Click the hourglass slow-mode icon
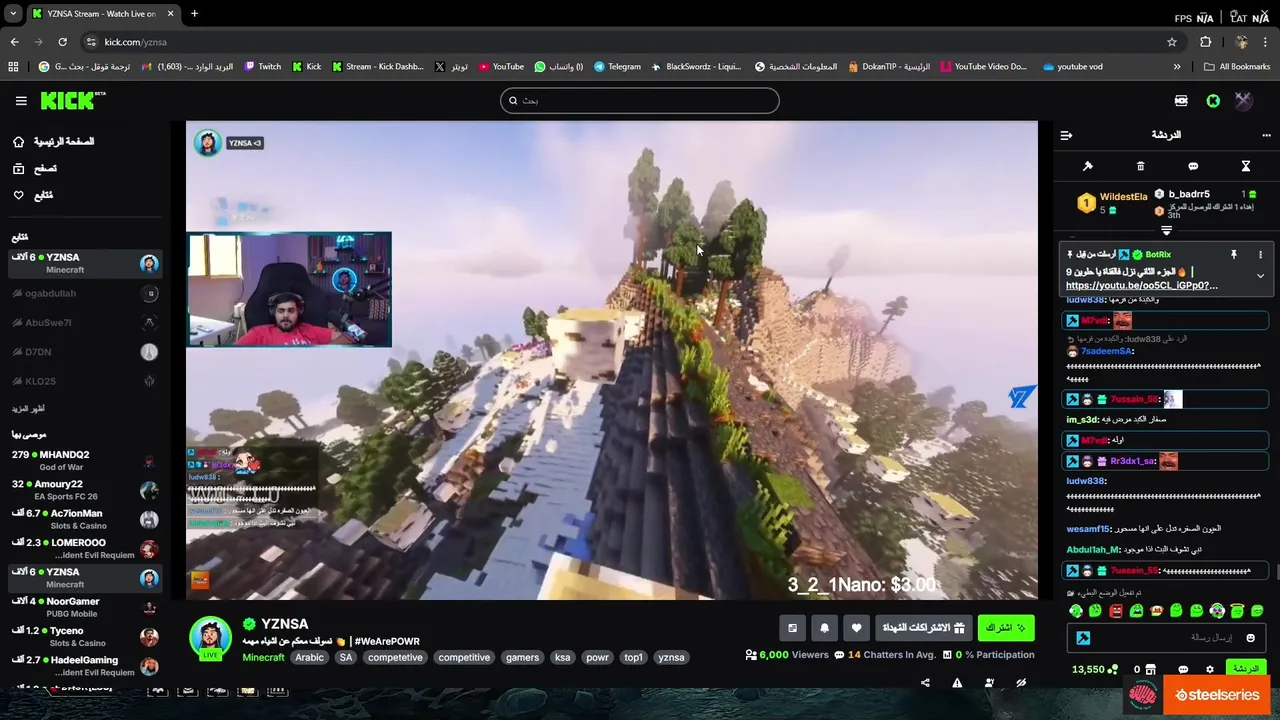 pyautogui.click(x=1246, y=166)
